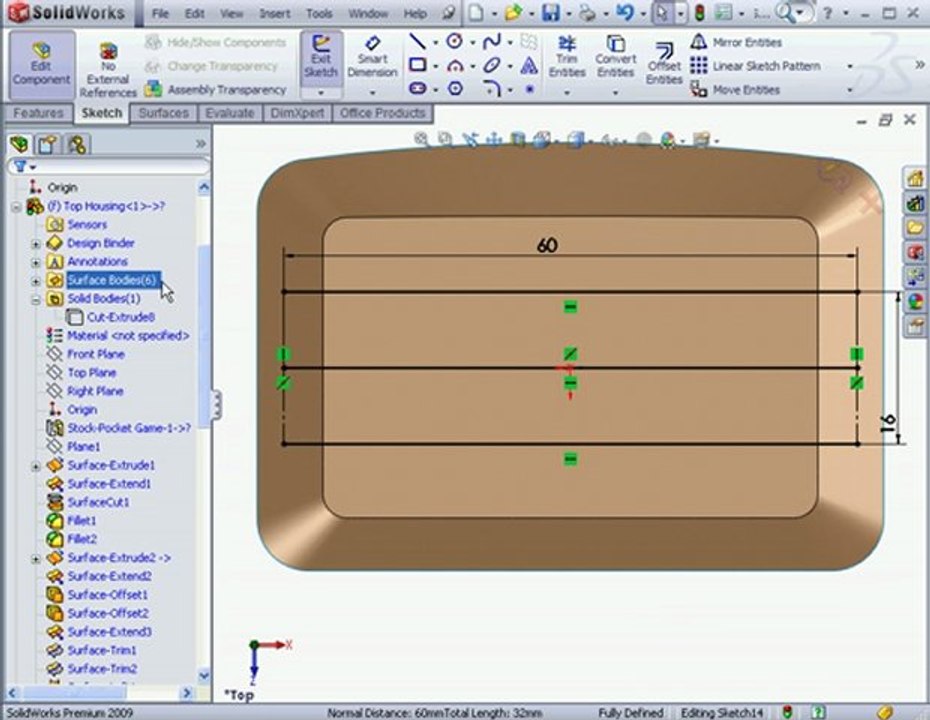Screen dimensions: 930x720
Task: Select the Rectangle sketch tool
Action: [x=418, y=65]
